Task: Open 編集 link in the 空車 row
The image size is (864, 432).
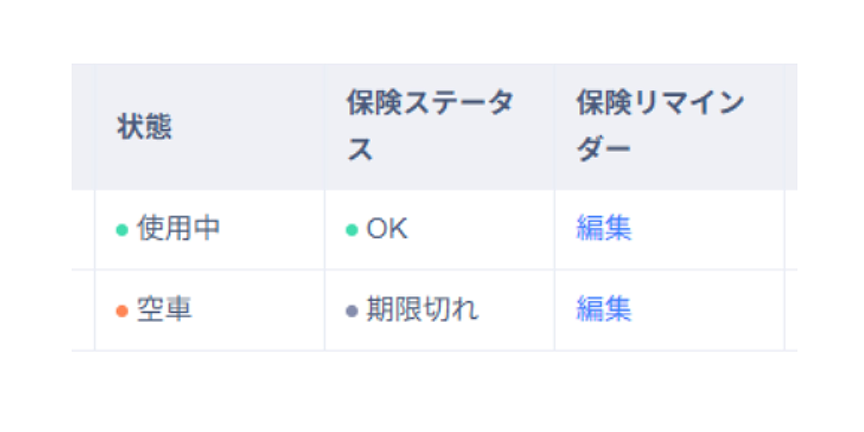Action: pos(604,310)
